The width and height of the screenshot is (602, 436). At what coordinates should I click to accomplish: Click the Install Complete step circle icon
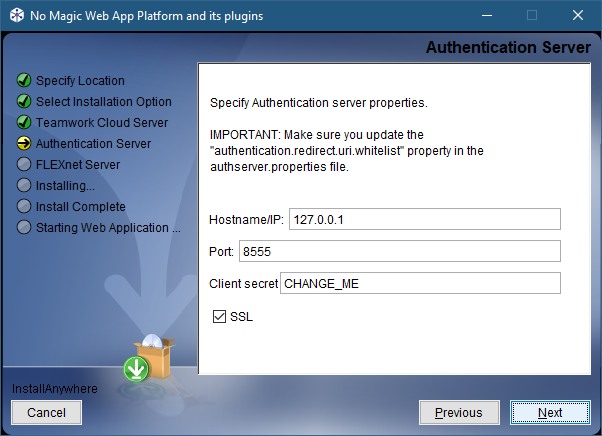tap(24, 206)
